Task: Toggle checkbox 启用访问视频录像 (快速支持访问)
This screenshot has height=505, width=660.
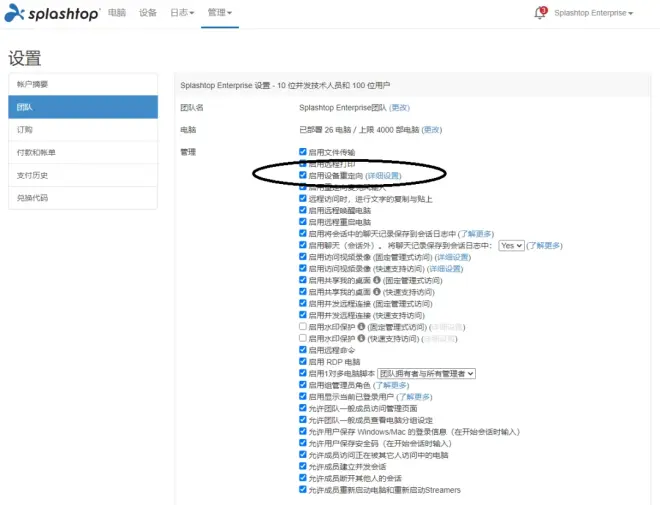Action: pos(303,268)
